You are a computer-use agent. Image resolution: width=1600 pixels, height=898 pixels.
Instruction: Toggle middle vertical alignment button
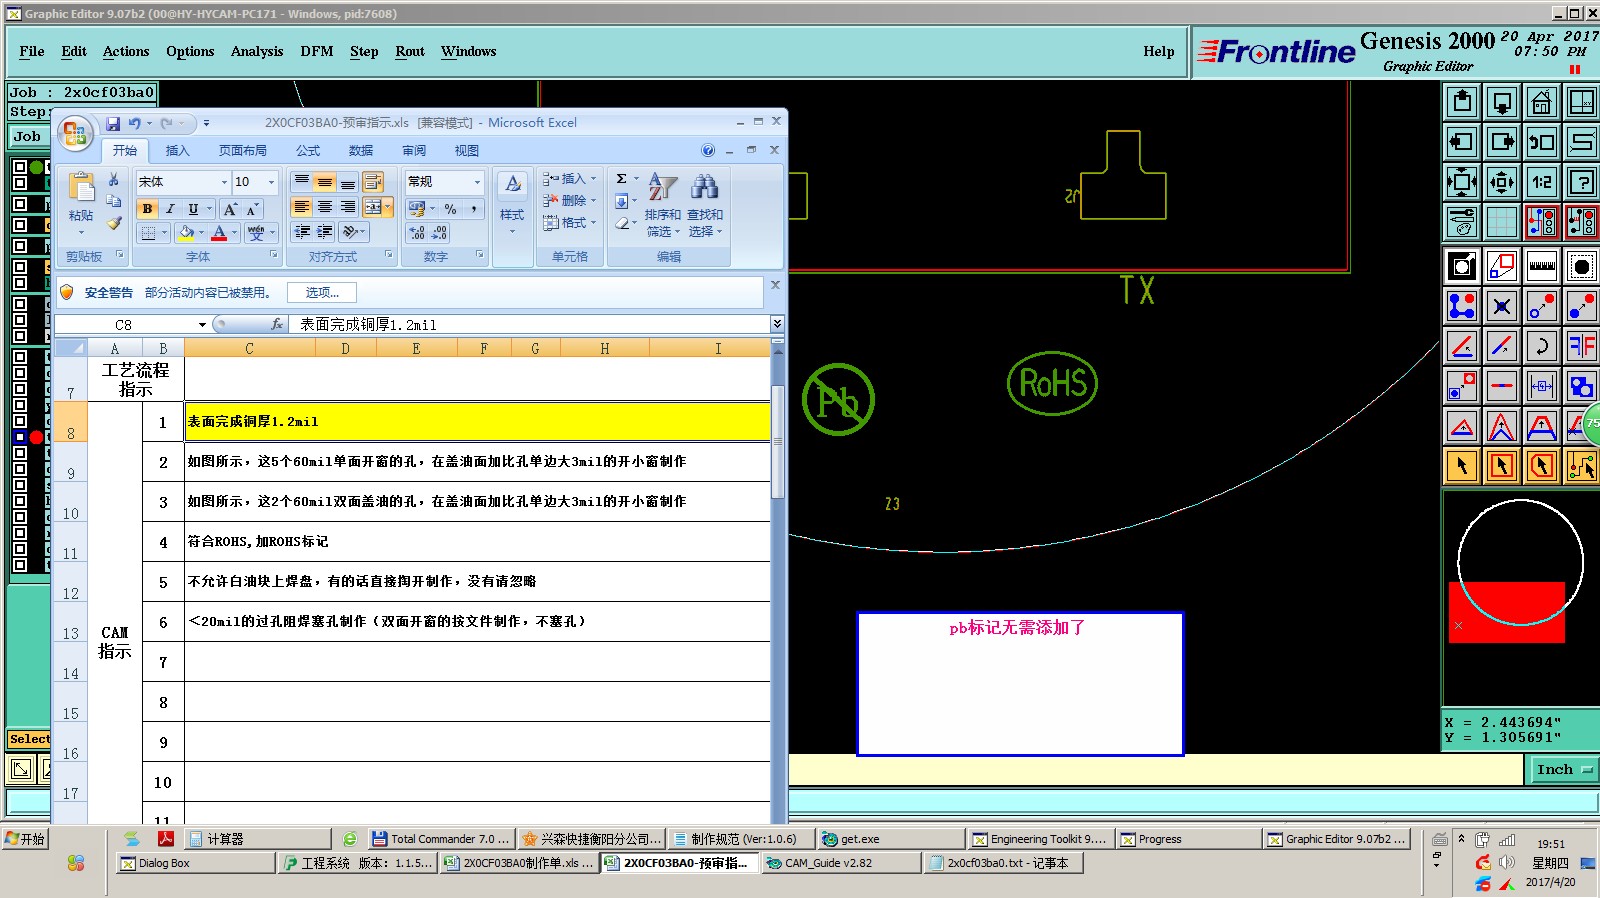pyautogui.click(x=324, y=182)
